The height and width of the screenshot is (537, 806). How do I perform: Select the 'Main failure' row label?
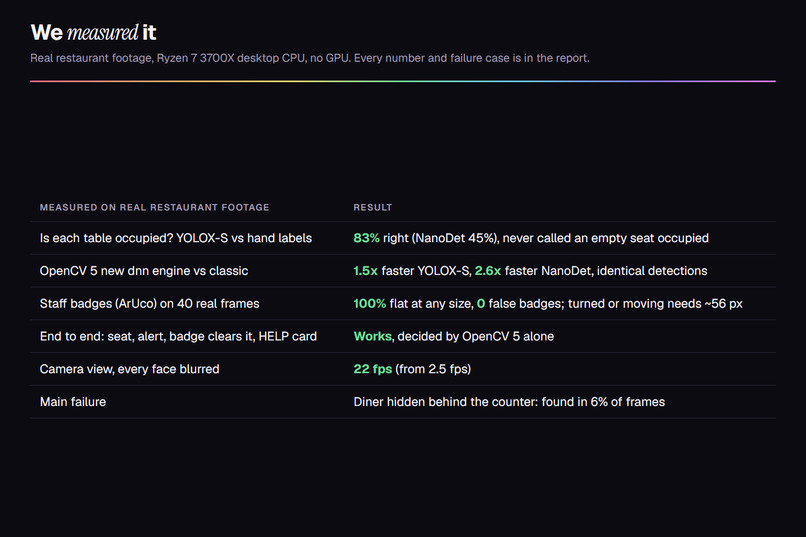tap(73, 402)
